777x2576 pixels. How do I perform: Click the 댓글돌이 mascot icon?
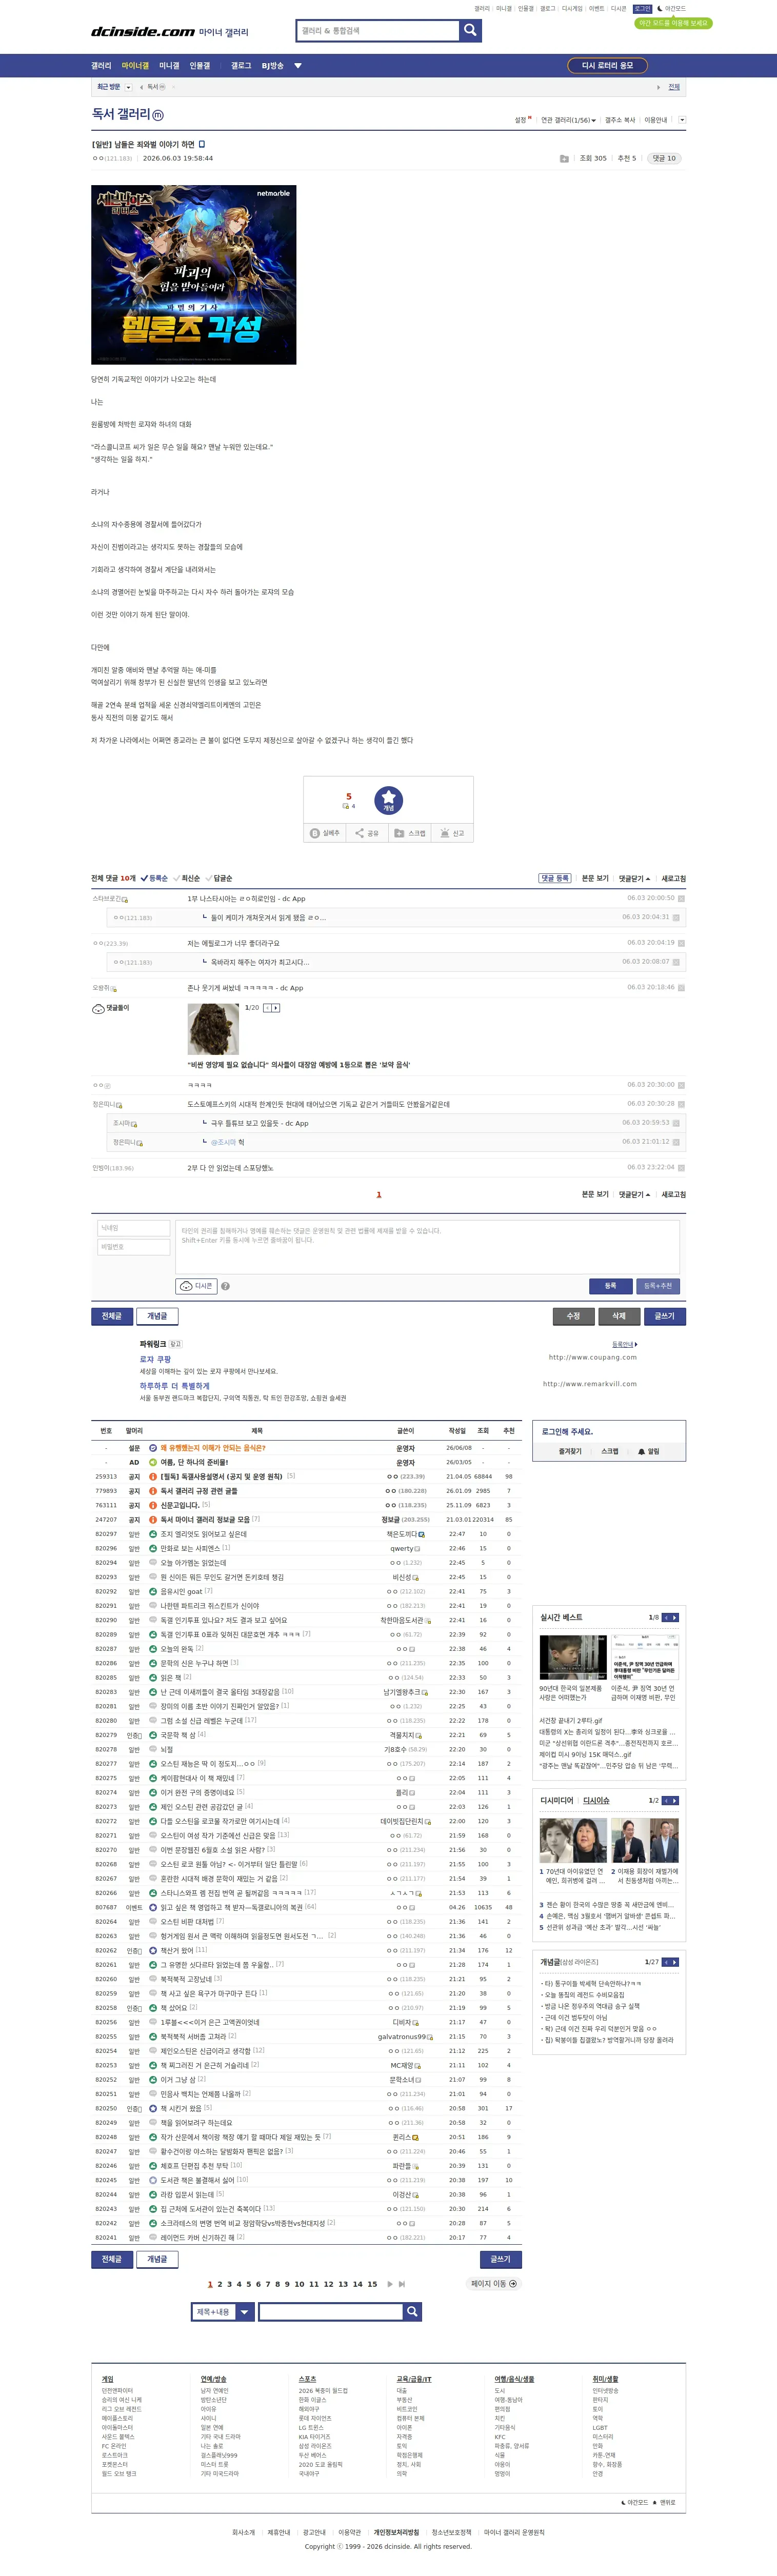(x=98, y=1008)
